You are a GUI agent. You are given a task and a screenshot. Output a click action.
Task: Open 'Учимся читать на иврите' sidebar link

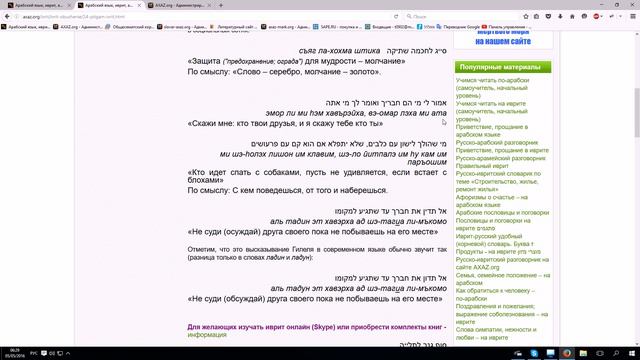(491, 111)
